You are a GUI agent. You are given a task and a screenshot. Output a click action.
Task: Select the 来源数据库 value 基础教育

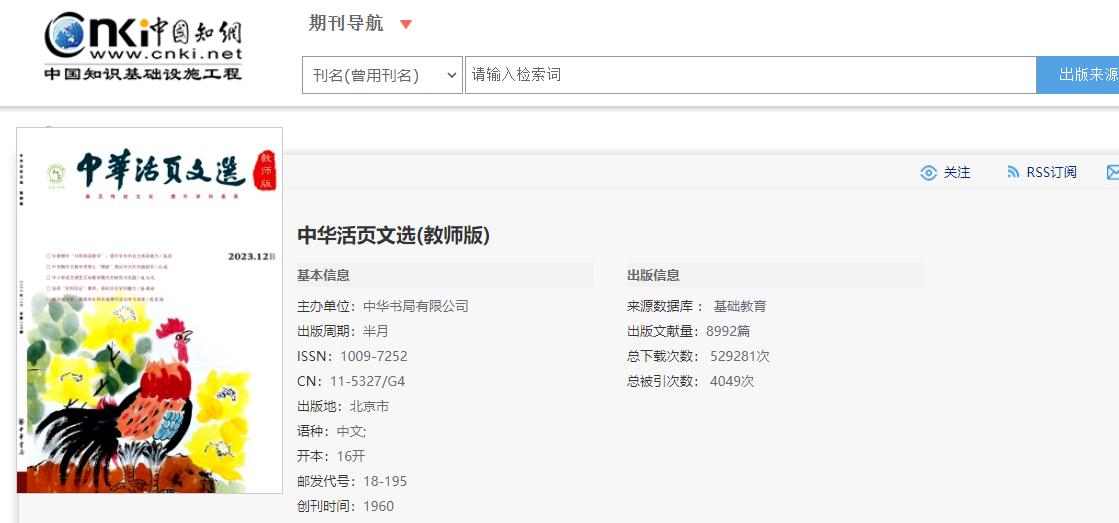[740, 307]
